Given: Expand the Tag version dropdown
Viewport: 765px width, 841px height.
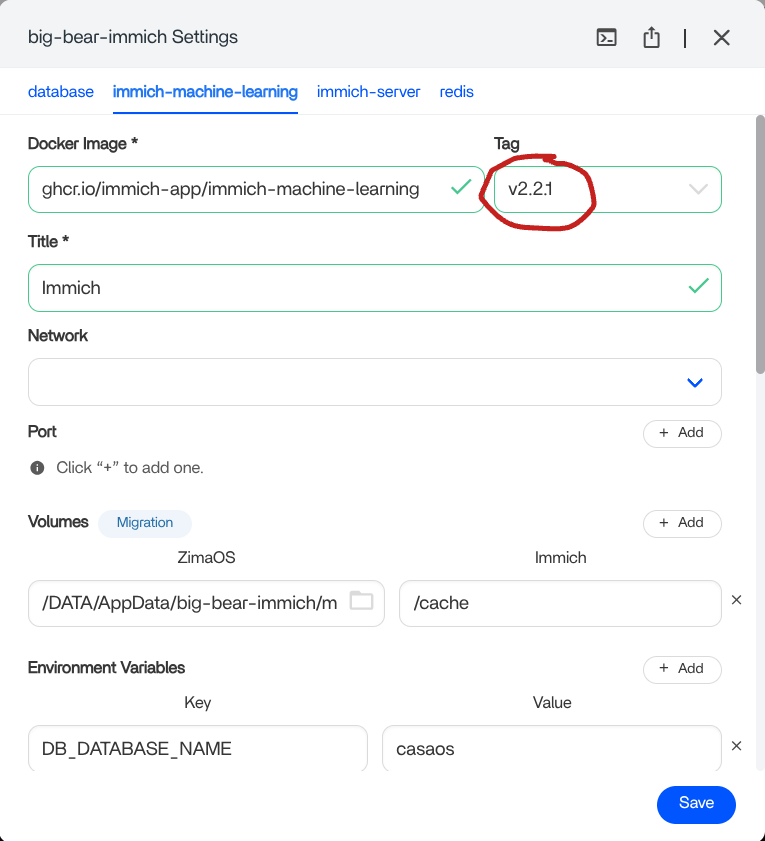Looking at the screenshot, I should click(698, 189).
